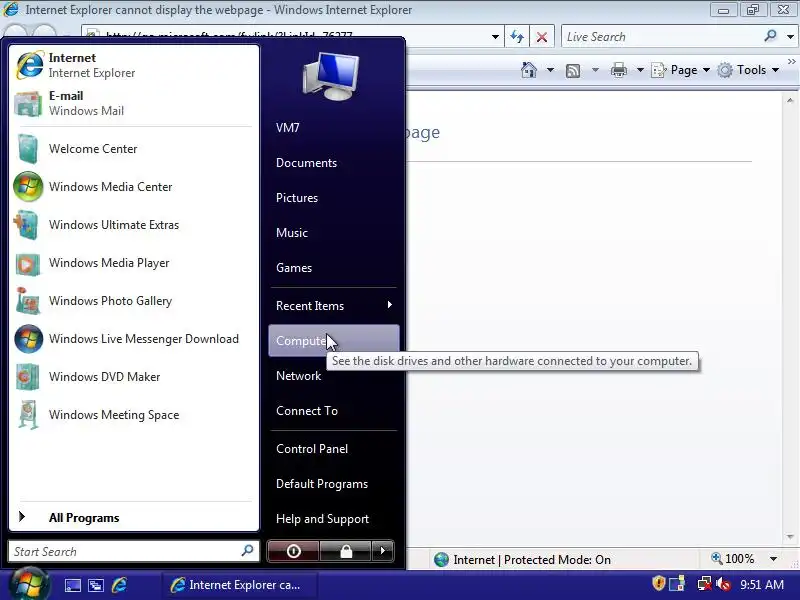
Task: Click the computer user picture
Action: pyautogui.click(x=331, y=77)
